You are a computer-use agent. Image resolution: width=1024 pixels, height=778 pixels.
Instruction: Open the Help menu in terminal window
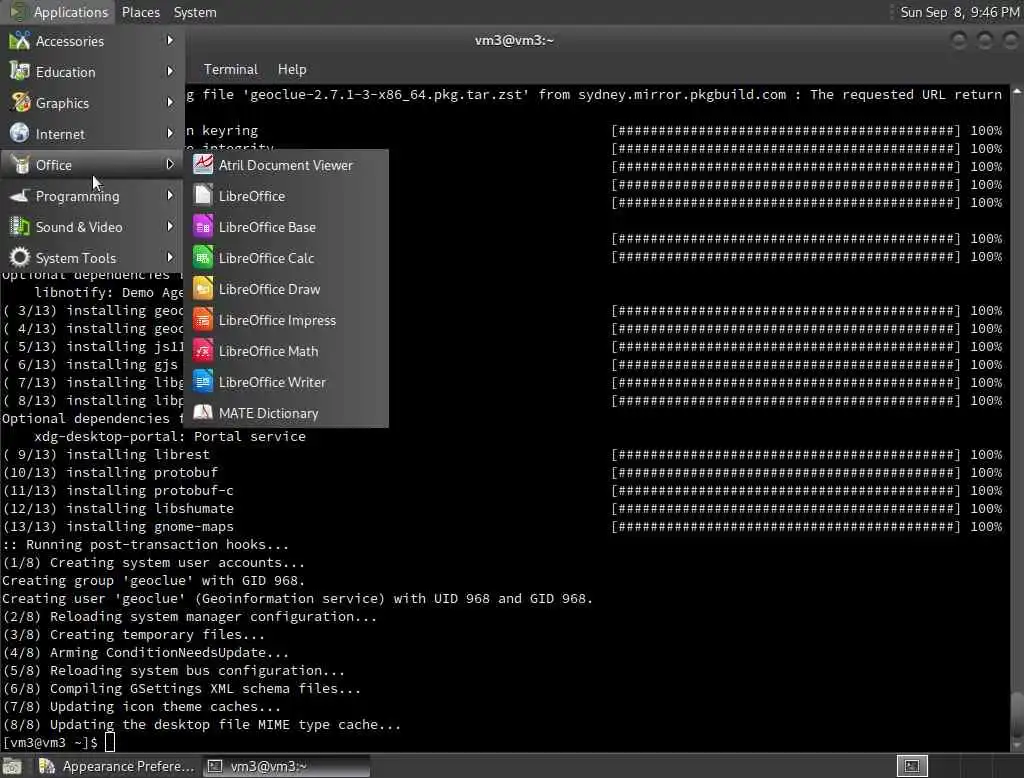[291, 69]
